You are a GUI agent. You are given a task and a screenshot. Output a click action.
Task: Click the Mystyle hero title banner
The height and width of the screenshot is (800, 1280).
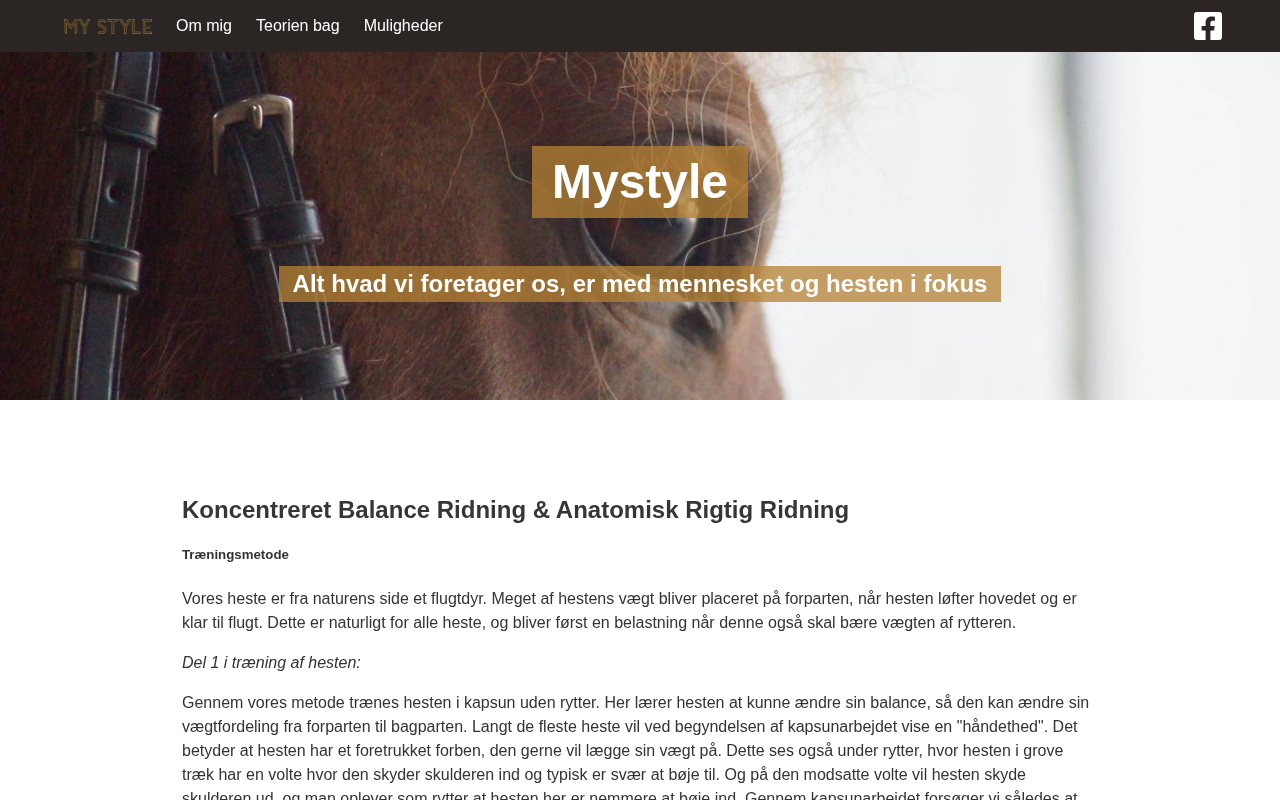click(x=640, y=182)
